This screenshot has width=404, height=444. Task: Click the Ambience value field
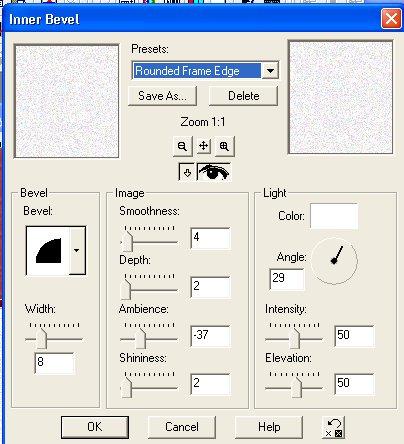210,335
